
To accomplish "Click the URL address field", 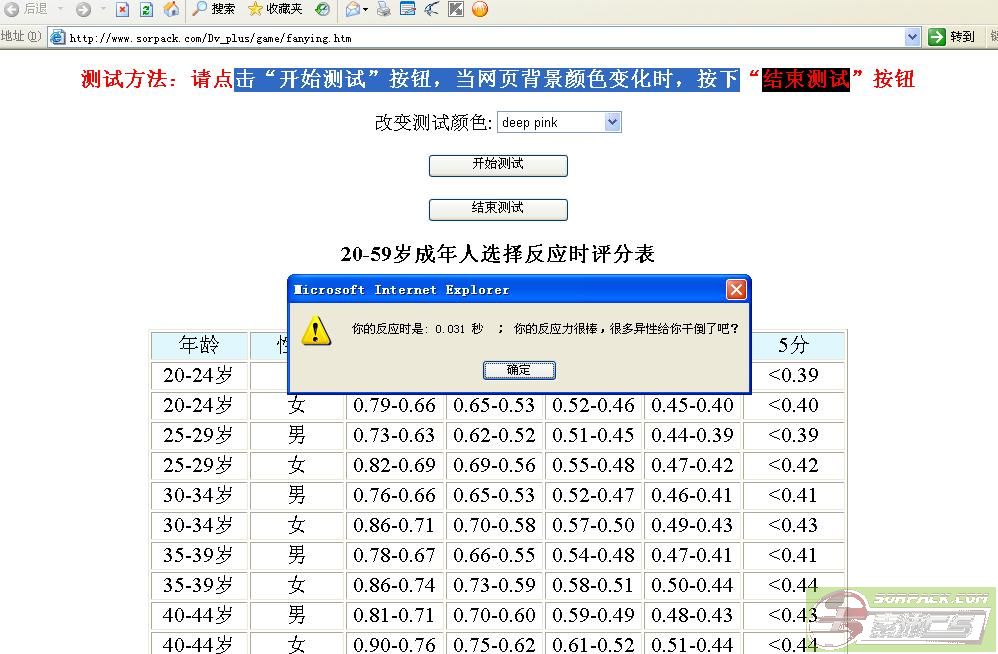I will click(480, 38).
